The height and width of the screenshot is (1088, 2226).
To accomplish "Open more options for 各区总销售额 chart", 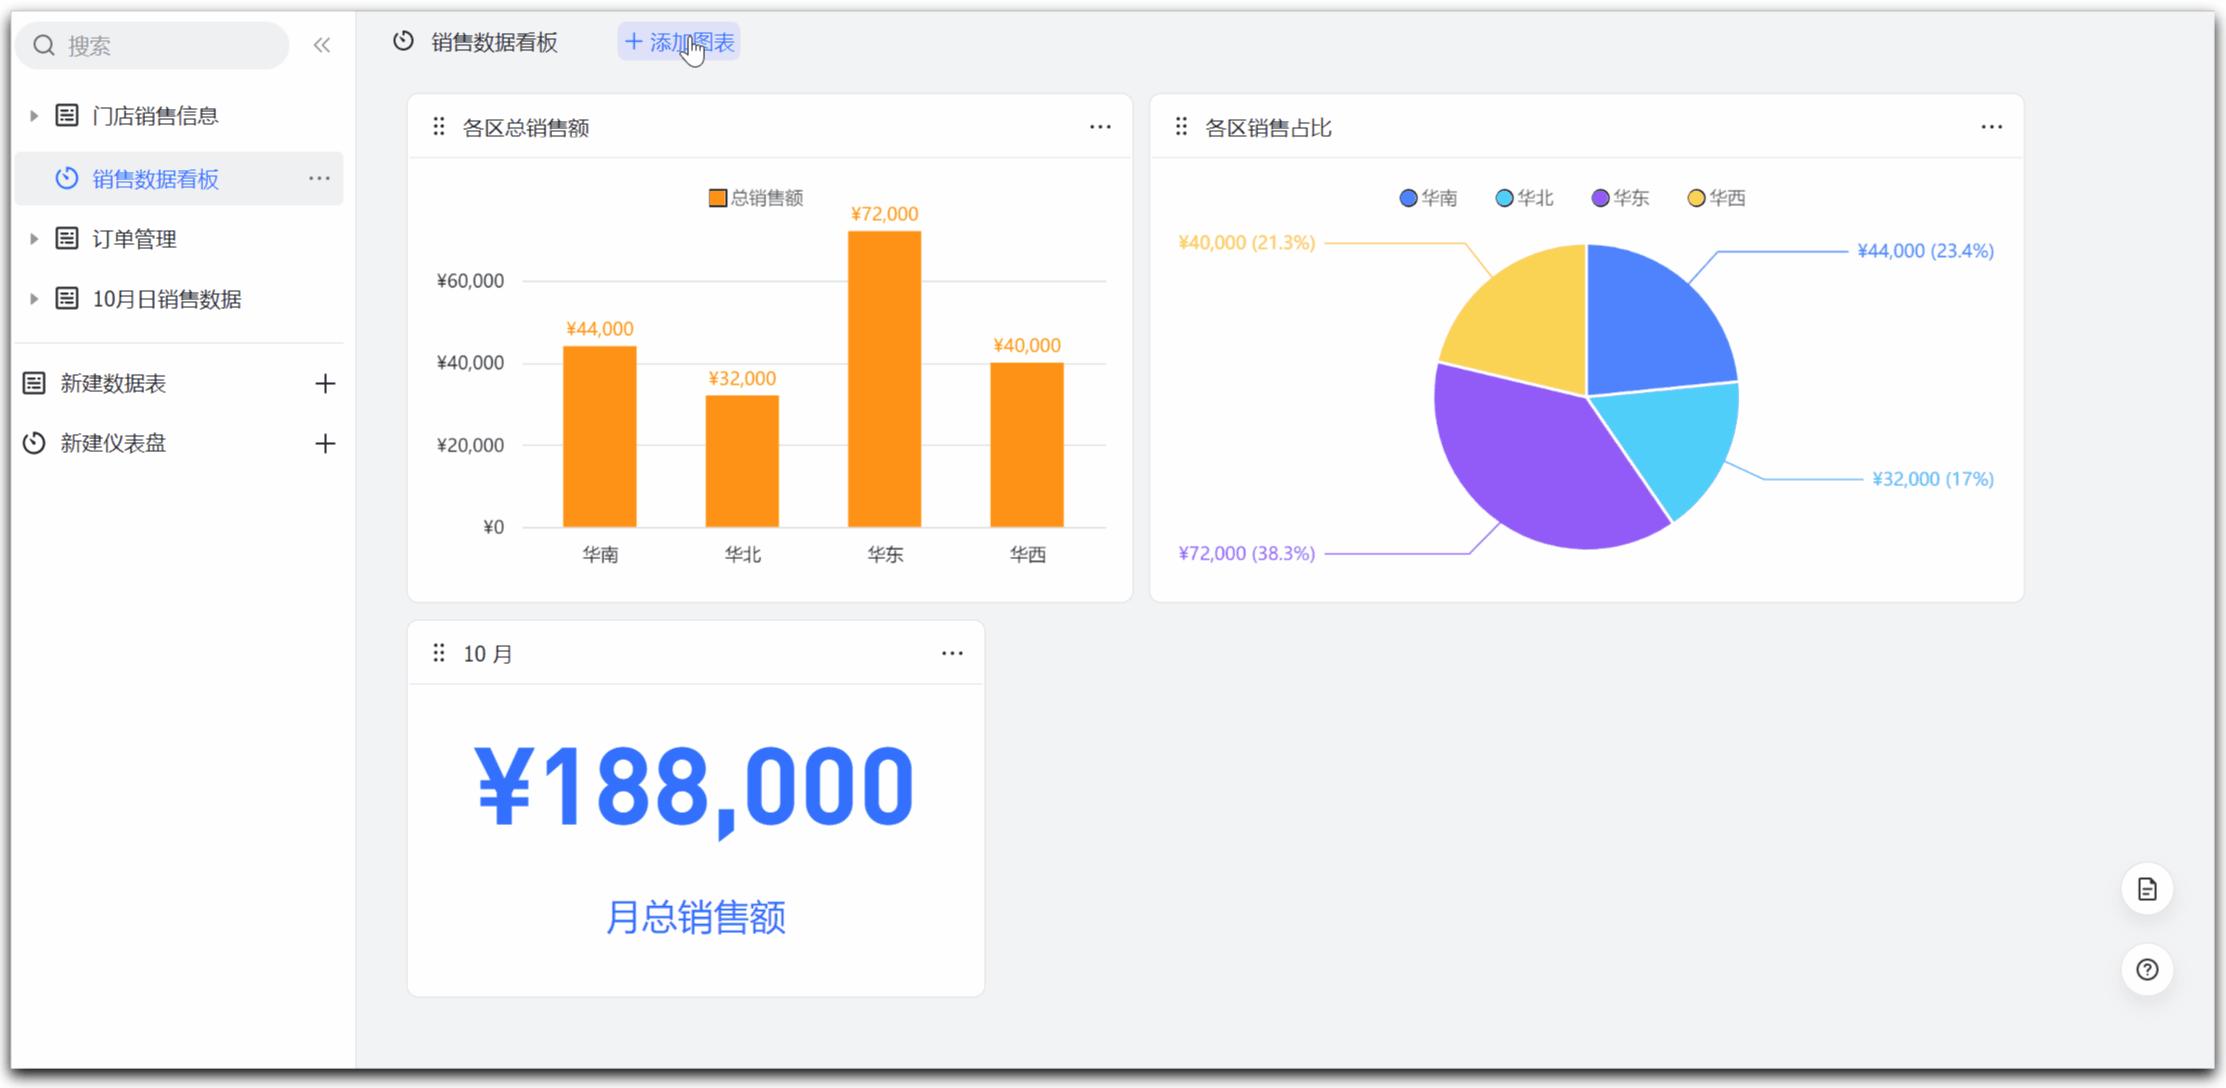I will point(1100,127).
